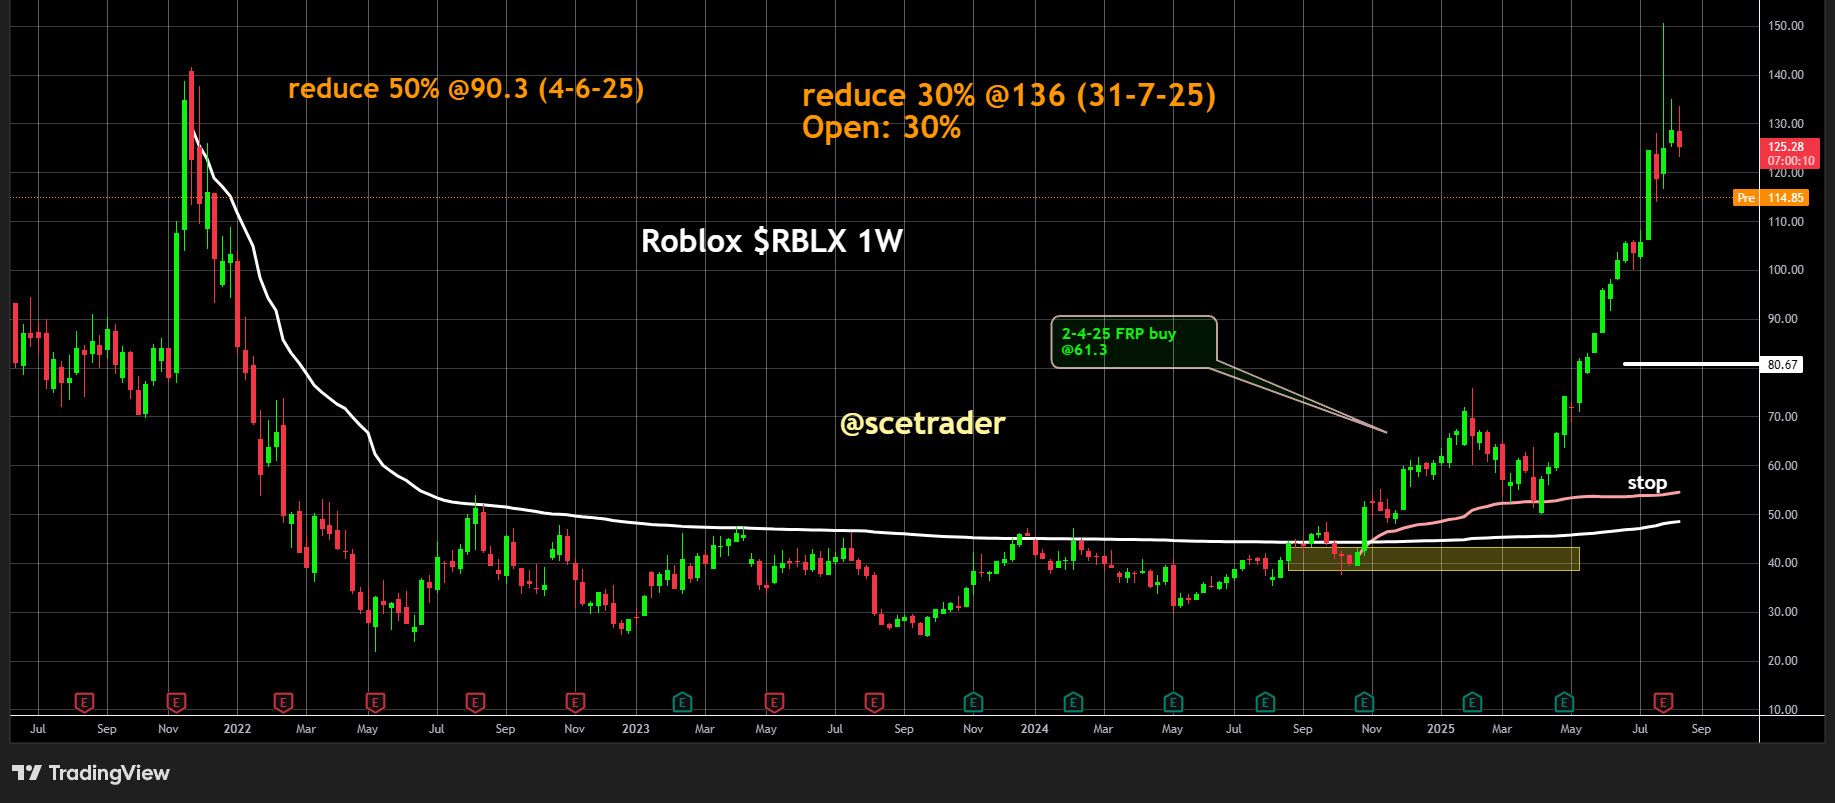Screen dimensions: 1835x803
Task: Select the green earnings marker before Mar 2024
Action: (x=1073, y=703)
